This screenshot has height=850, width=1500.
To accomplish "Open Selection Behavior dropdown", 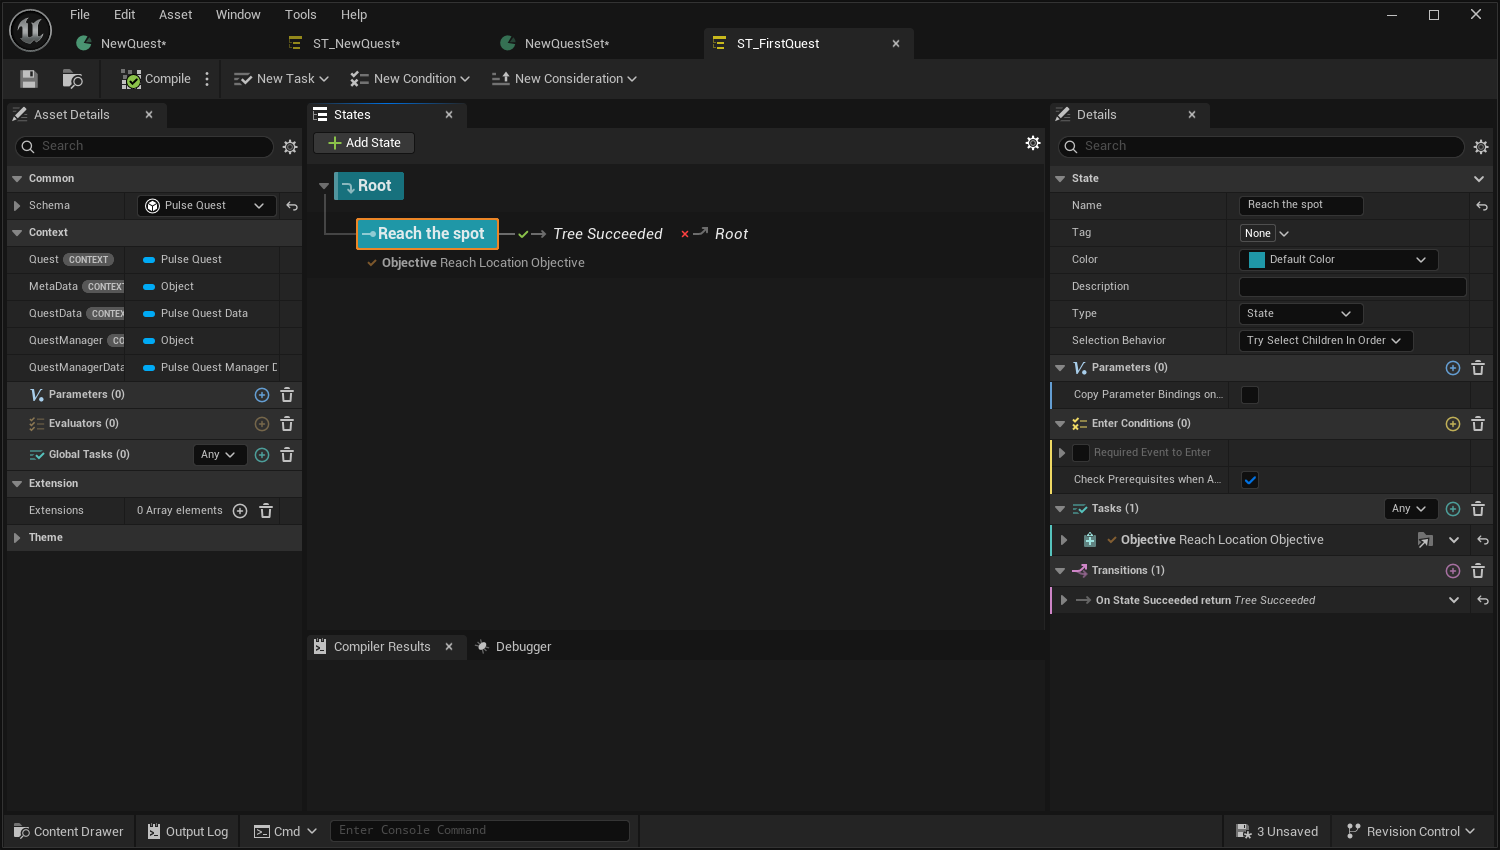I will pos(1326,341).
